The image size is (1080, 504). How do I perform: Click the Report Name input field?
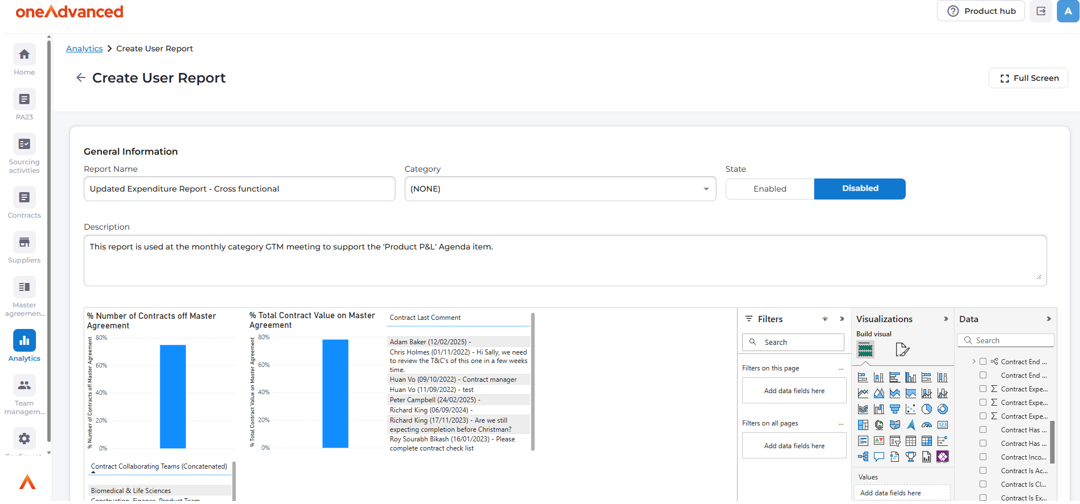pos(239,189)
